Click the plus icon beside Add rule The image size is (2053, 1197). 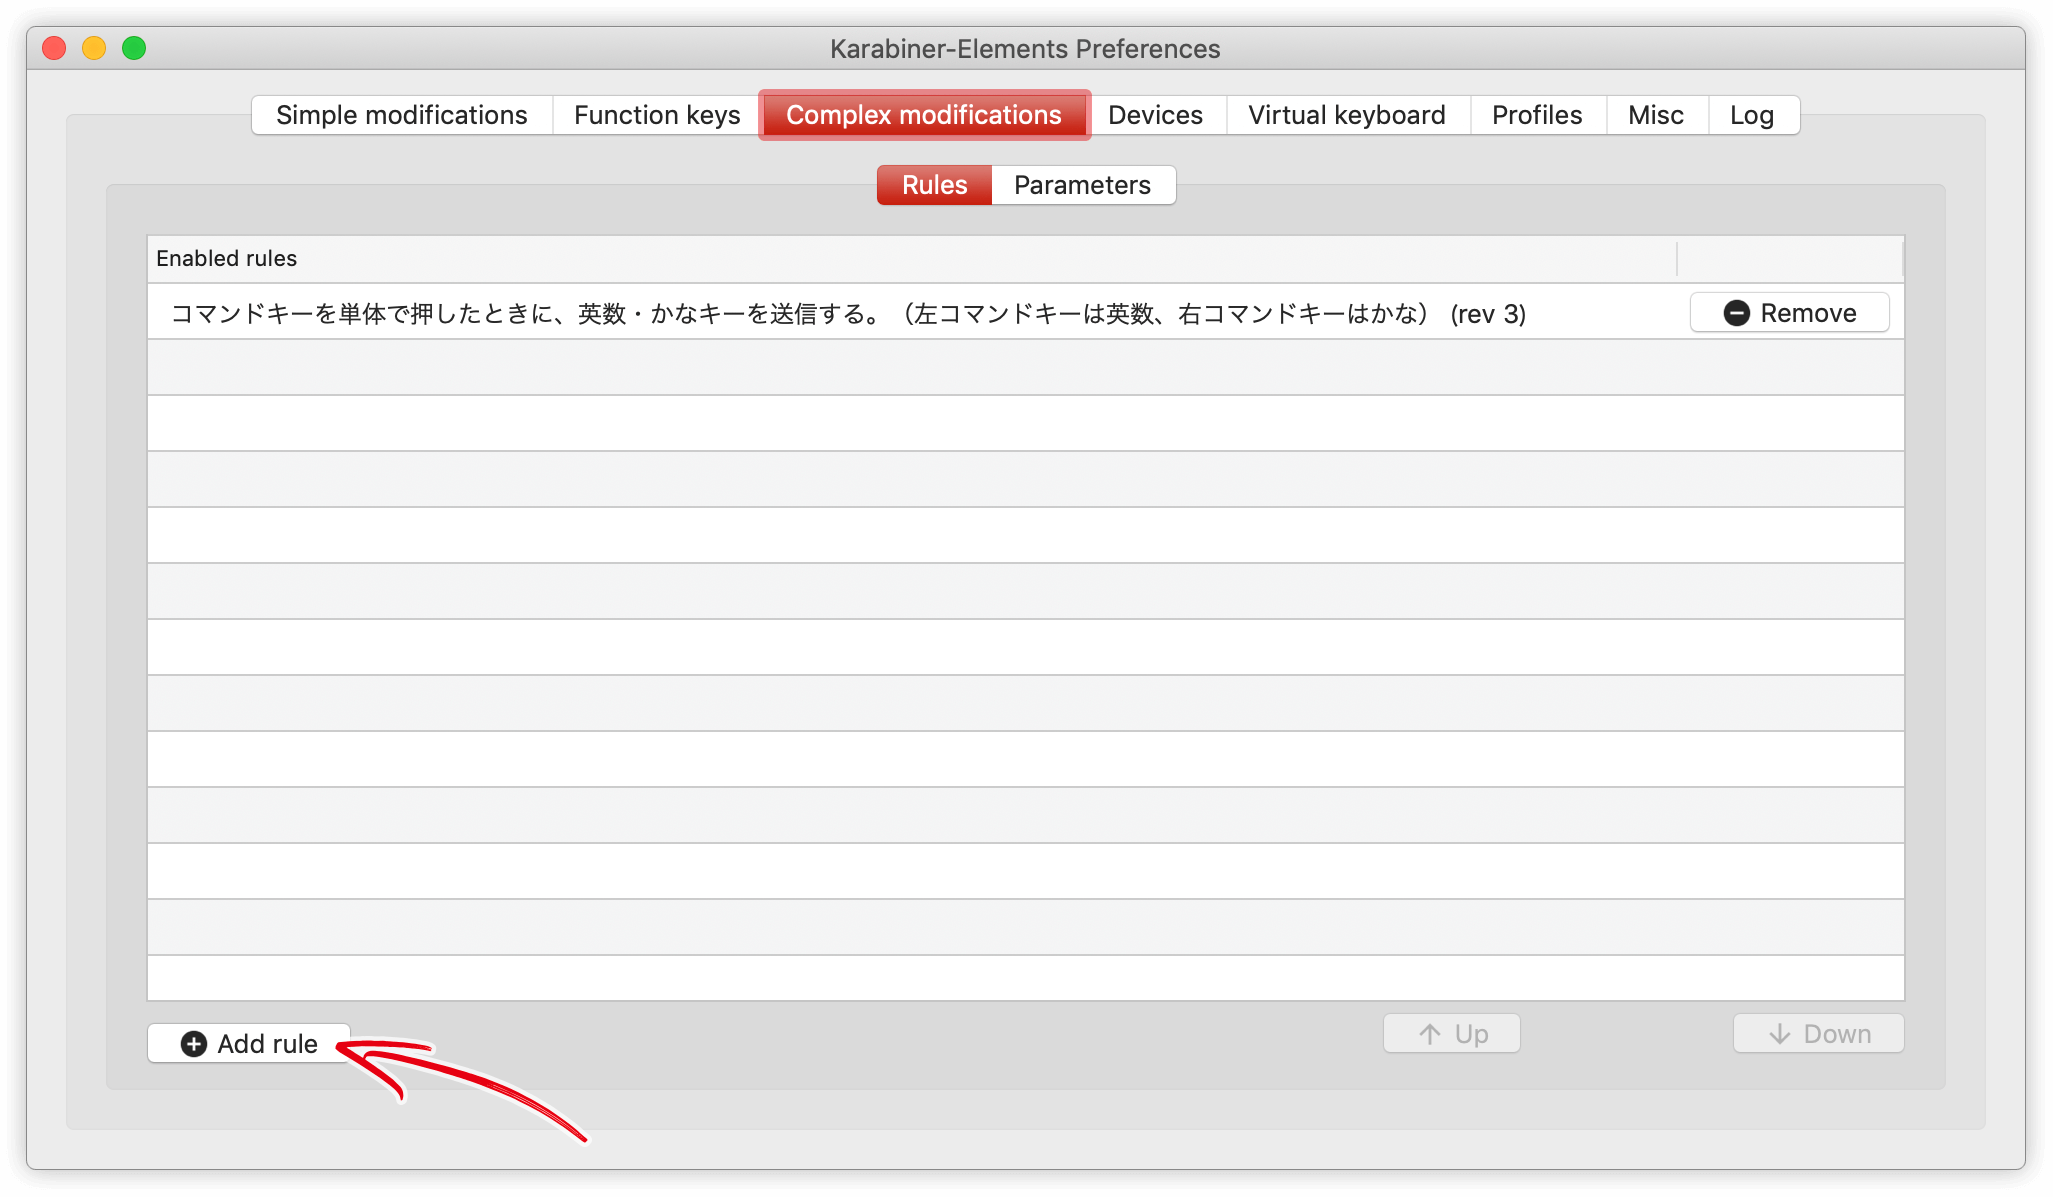[x=194, y=1044]
